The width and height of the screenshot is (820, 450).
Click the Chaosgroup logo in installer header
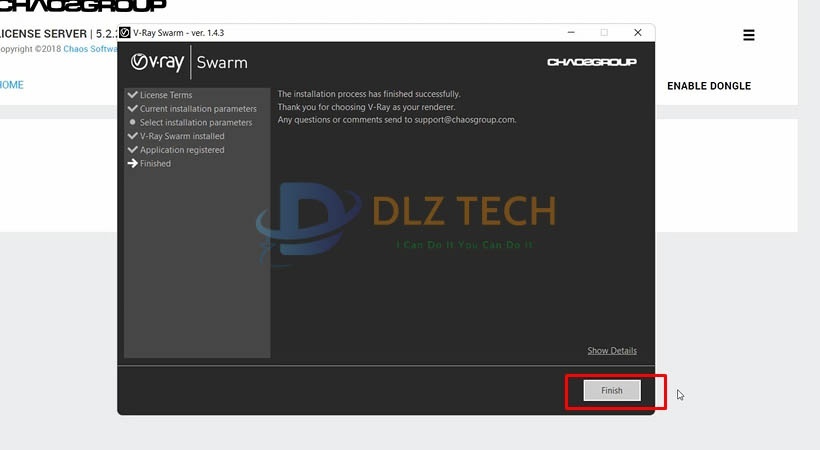tap(592, 62)
